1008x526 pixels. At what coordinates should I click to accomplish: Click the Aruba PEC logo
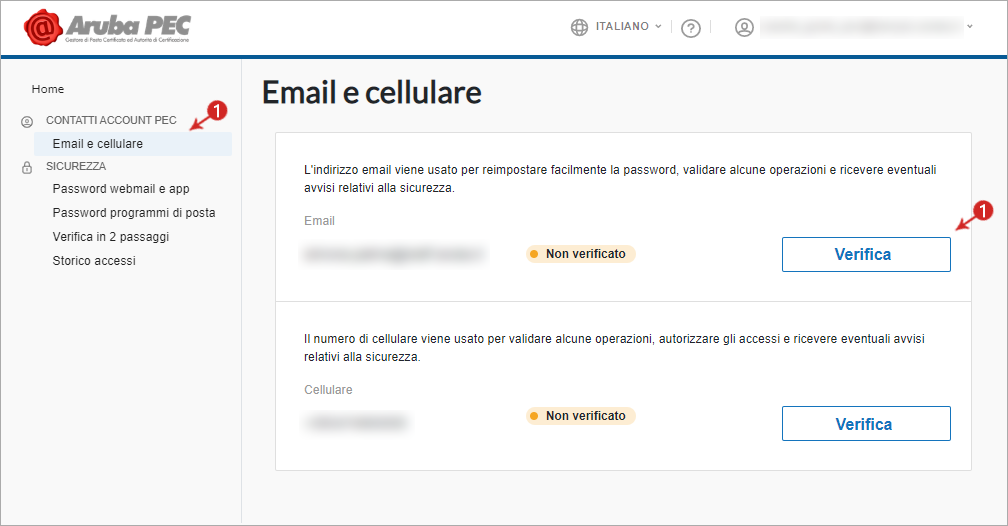(107, 28)
